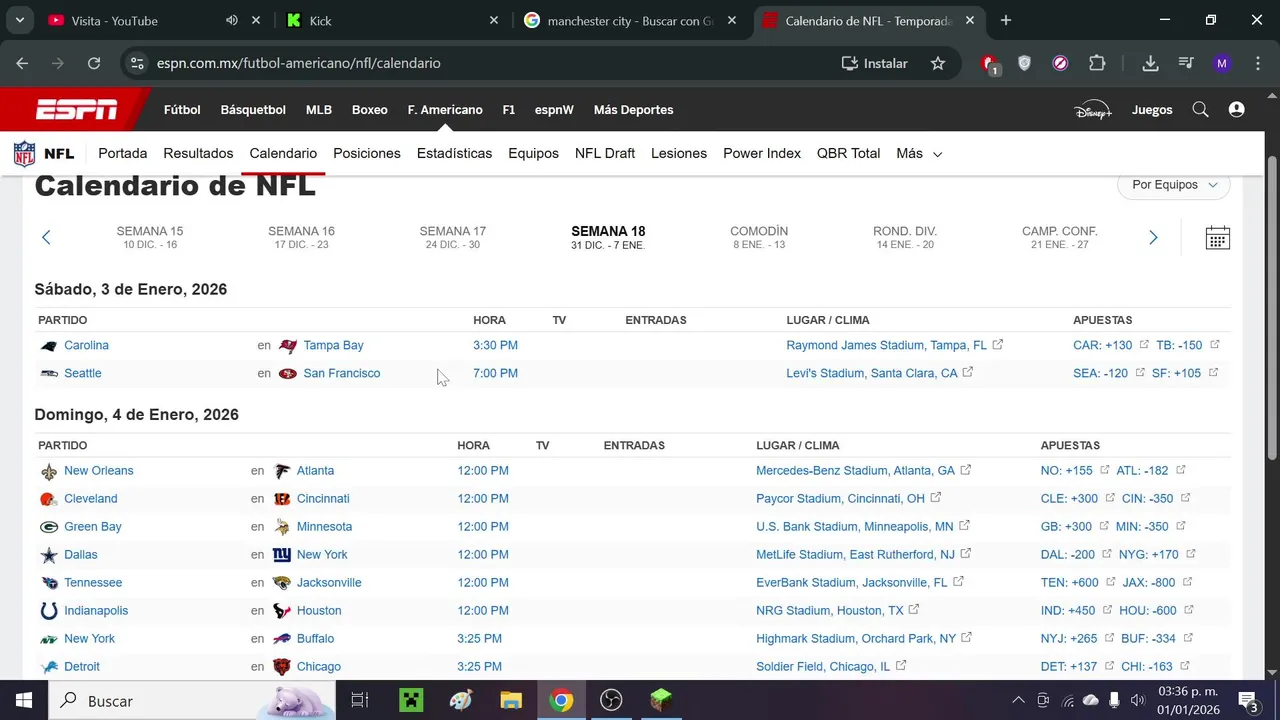Open the Windows notification center
This screenshot has height=720, width=1280.
click(1248, 700)
